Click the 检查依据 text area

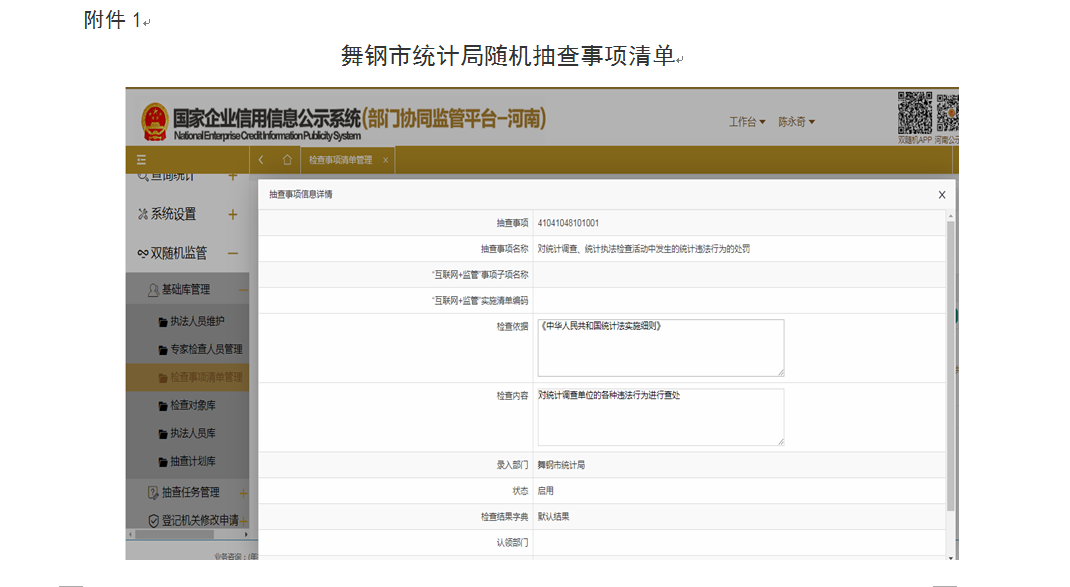point(661,347)
